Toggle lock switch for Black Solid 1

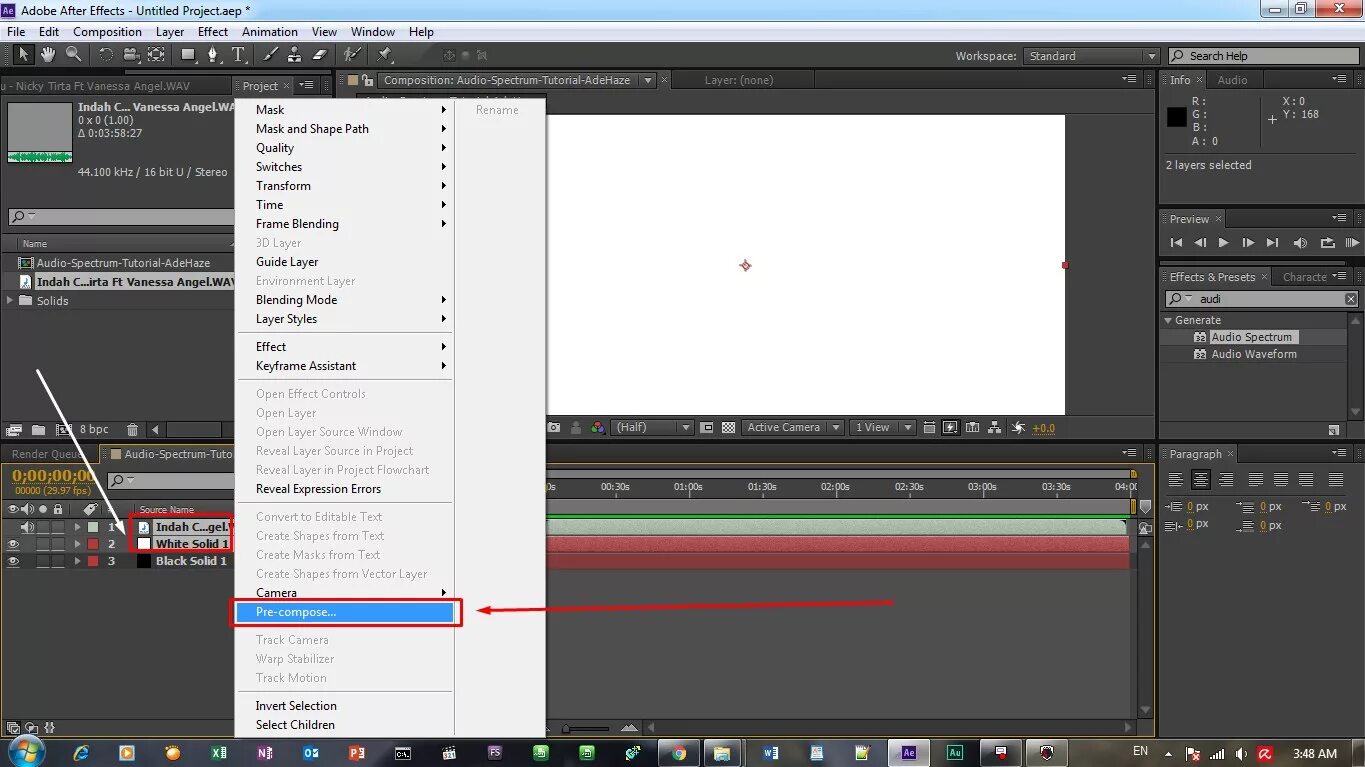[58, 561]
